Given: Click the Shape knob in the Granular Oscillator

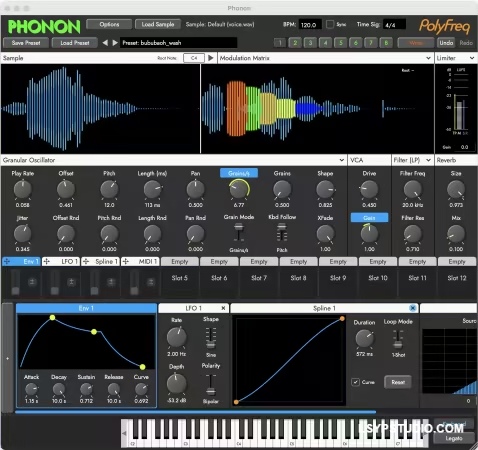Looking at the screenshot, I should (325, 189).
